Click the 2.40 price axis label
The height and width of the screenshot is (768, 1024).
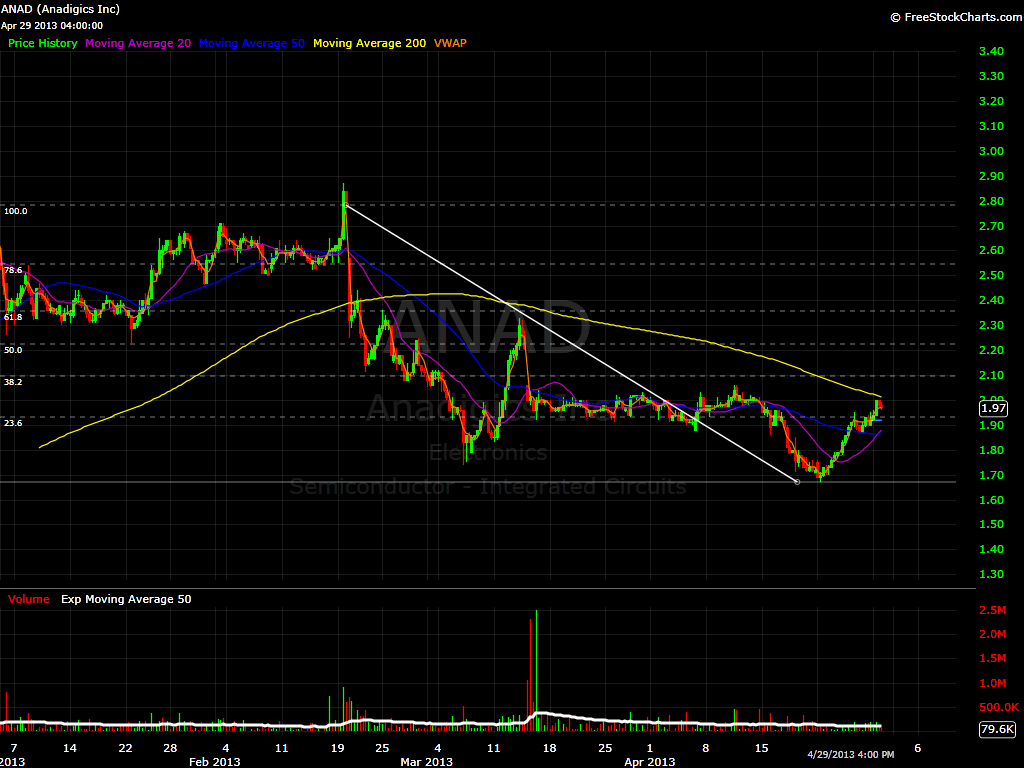coord(991,300)
